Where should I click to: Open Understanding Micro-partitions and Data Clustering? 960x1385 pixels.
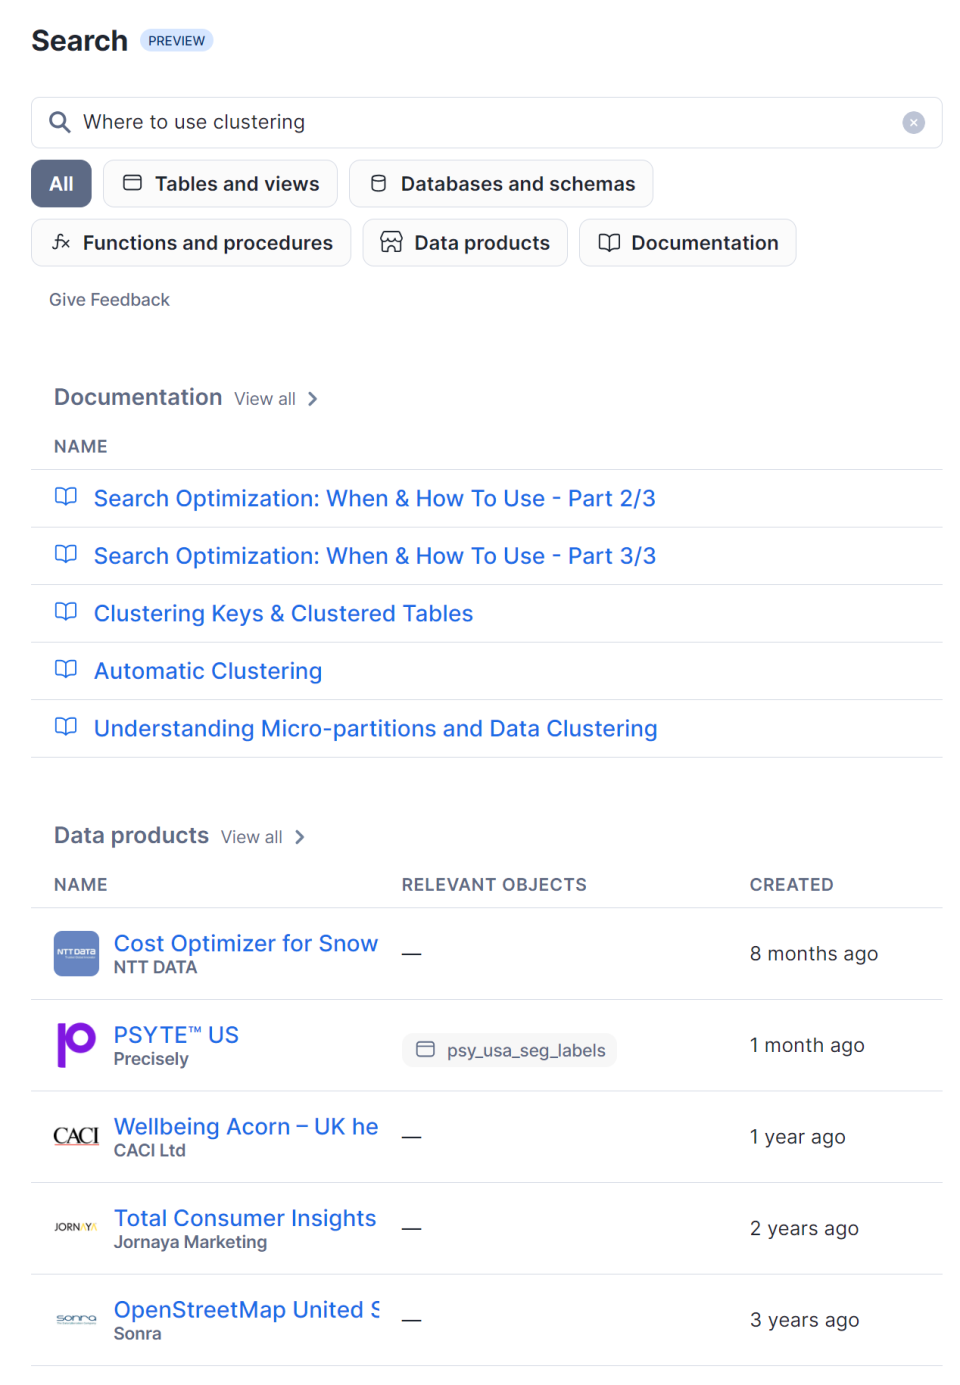(375, 729)
